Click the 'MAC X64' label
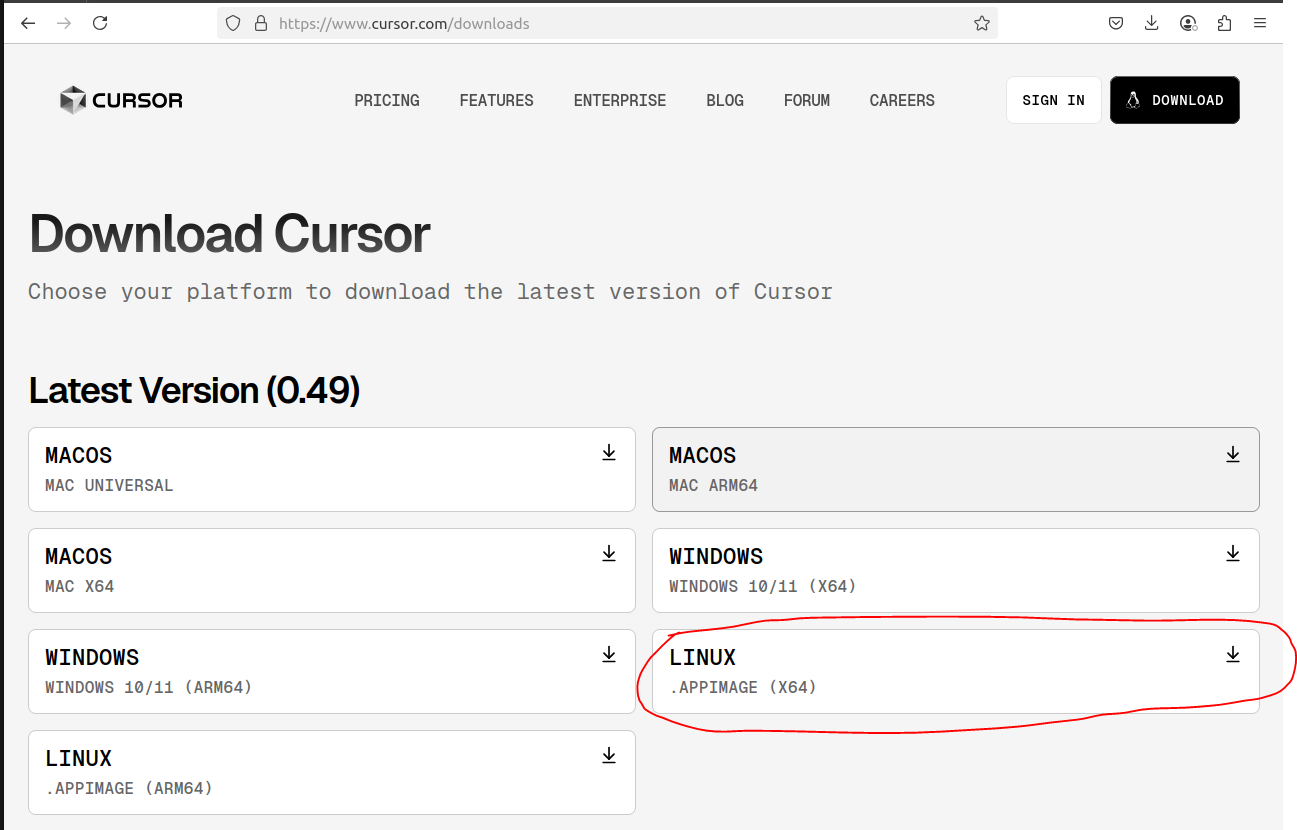Viewport: 1297px width, 830px height. 80,586
